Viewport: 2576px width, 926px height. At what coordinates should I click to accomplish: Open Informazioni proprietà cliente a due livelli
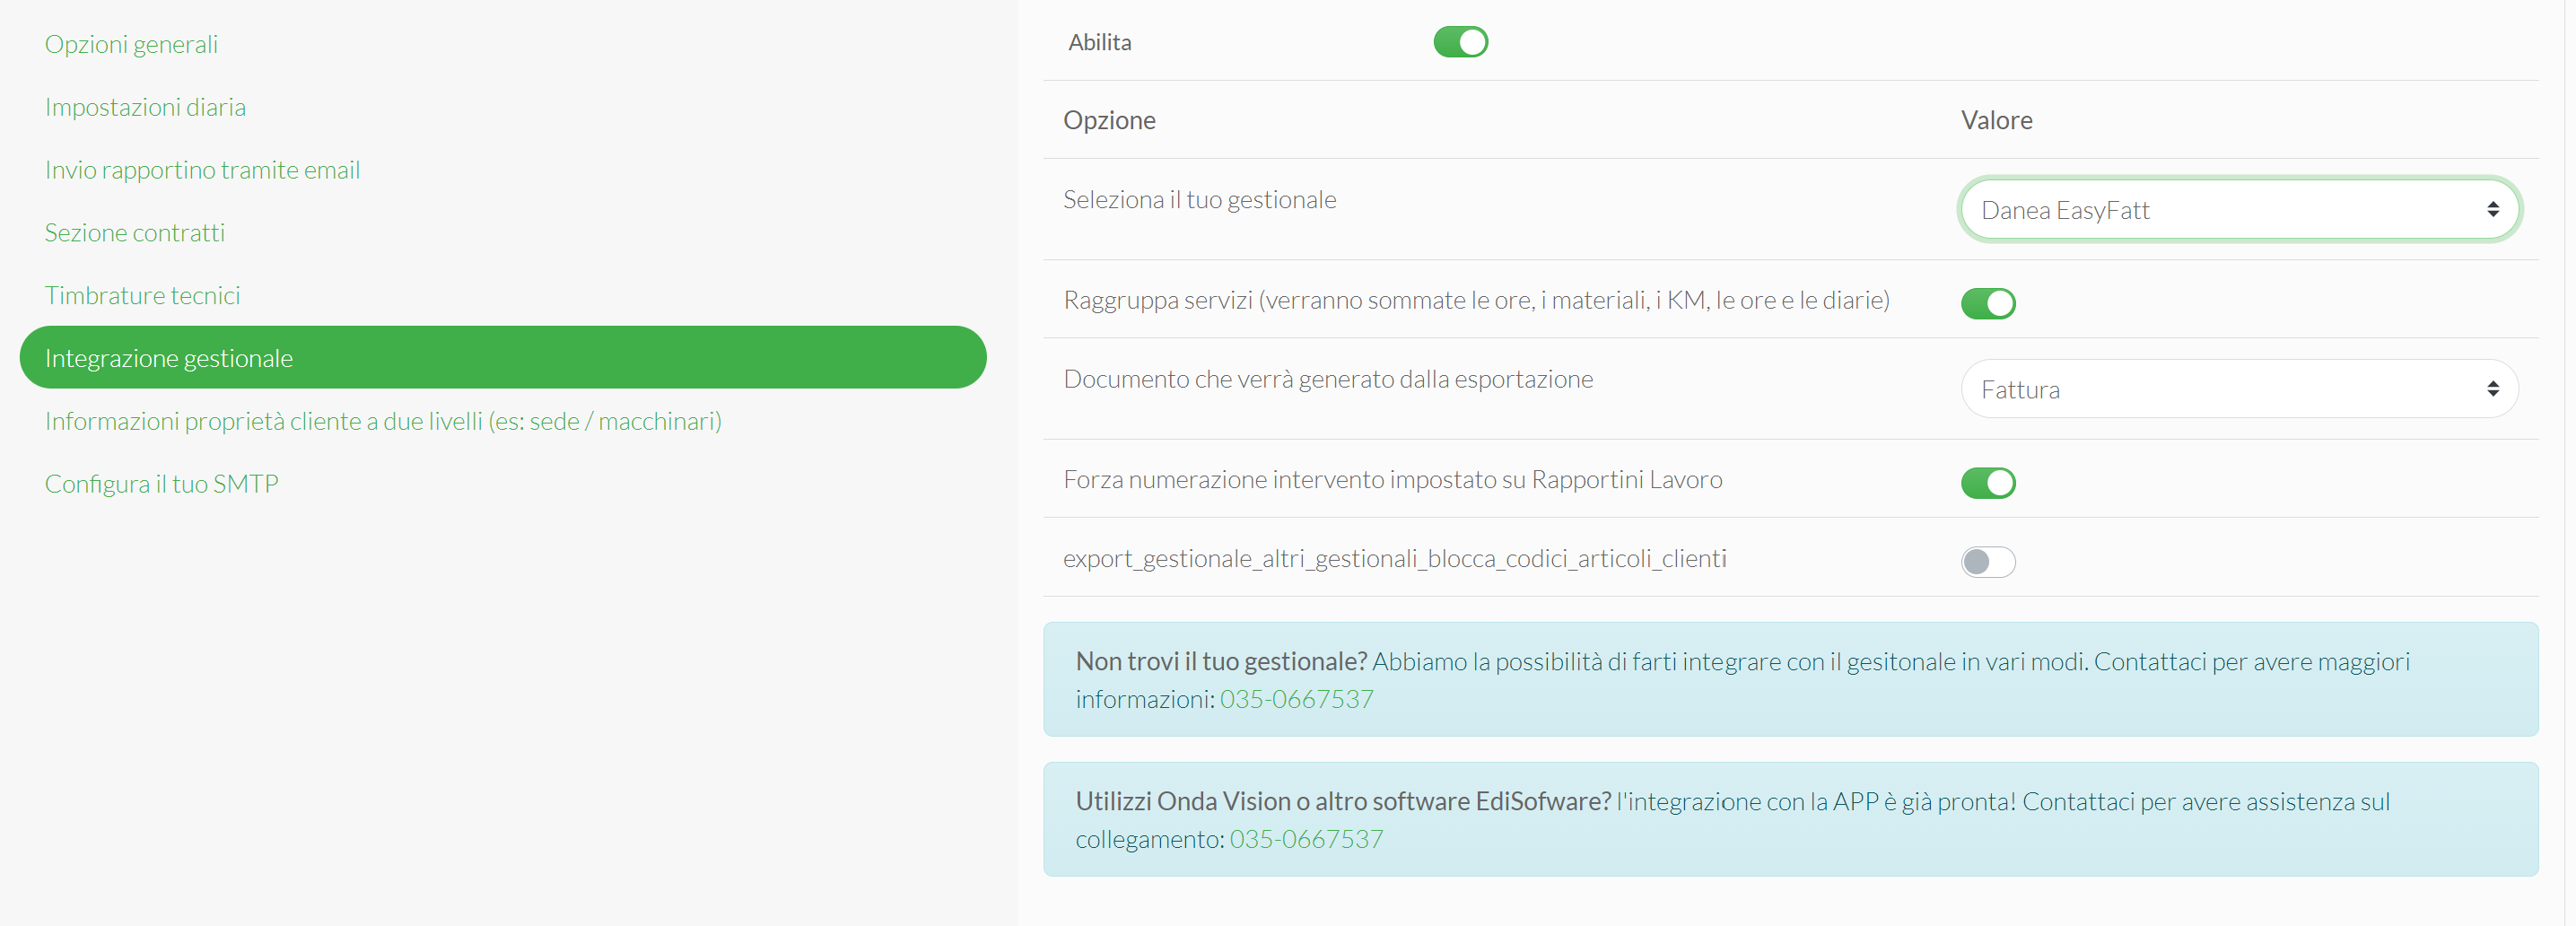pyautogui.click(x=383, y=421)
